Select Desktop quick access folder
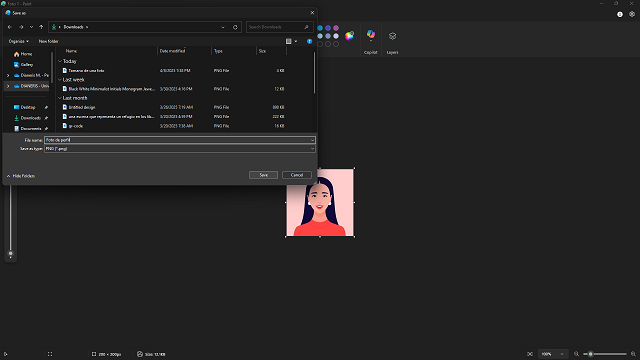Viewport: 640px width, 360px height. pyautogui.click(x=24, y=107)
